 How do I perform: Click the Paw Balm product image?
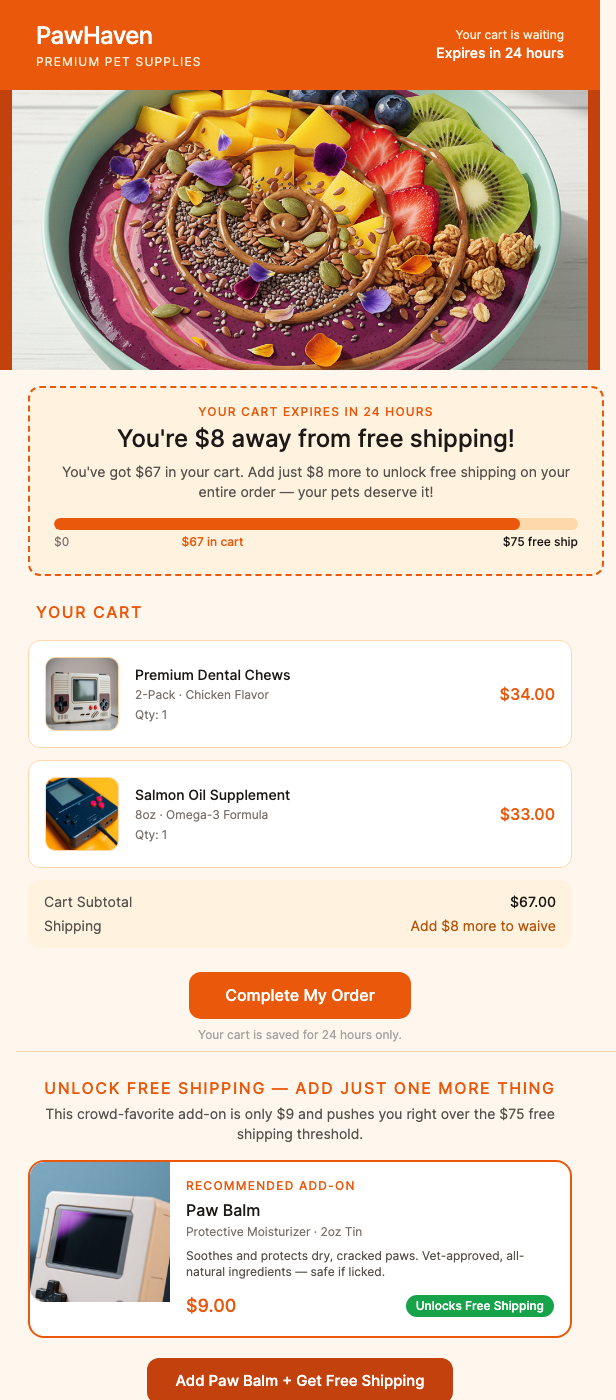[x=100, y=1231]
